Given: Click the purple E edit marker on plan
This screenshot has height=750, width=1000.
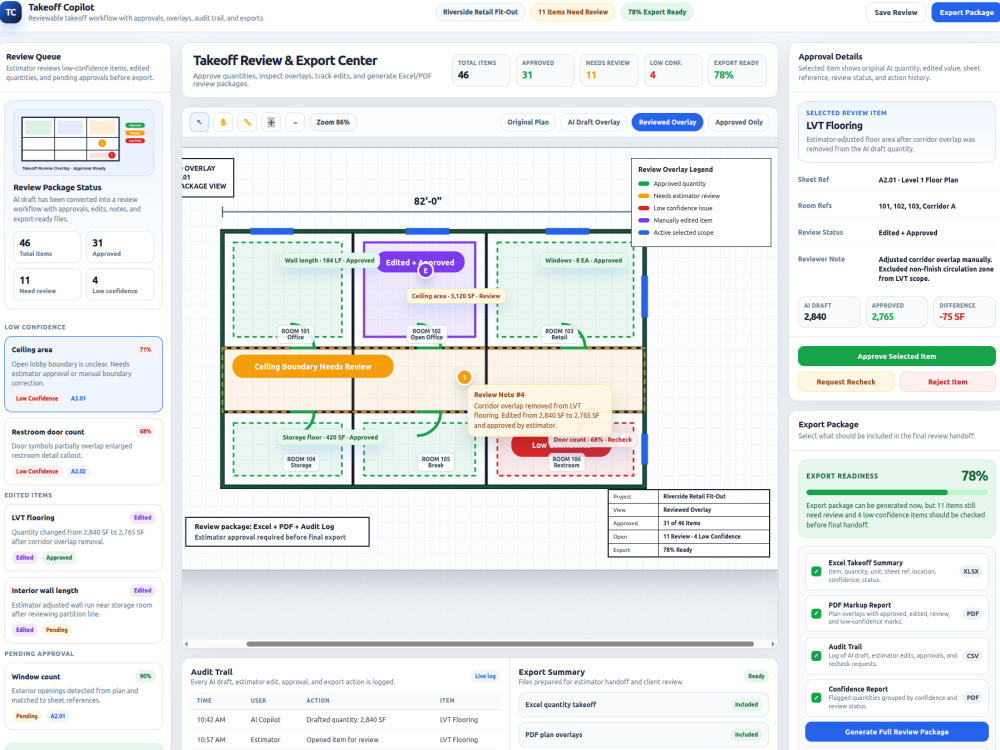Looking at the screenshot, I should [x=425, y=270].
